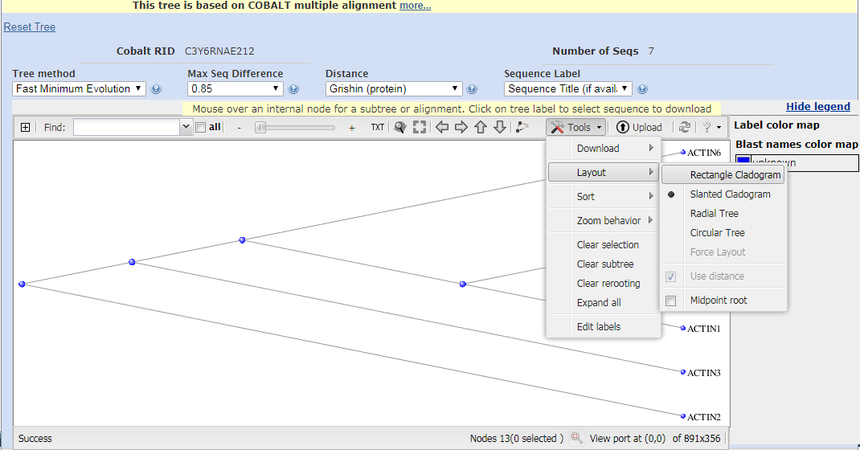Click the fit-to-window expand icon
Screen dimensions: 860x450
[x=420, y=127]
